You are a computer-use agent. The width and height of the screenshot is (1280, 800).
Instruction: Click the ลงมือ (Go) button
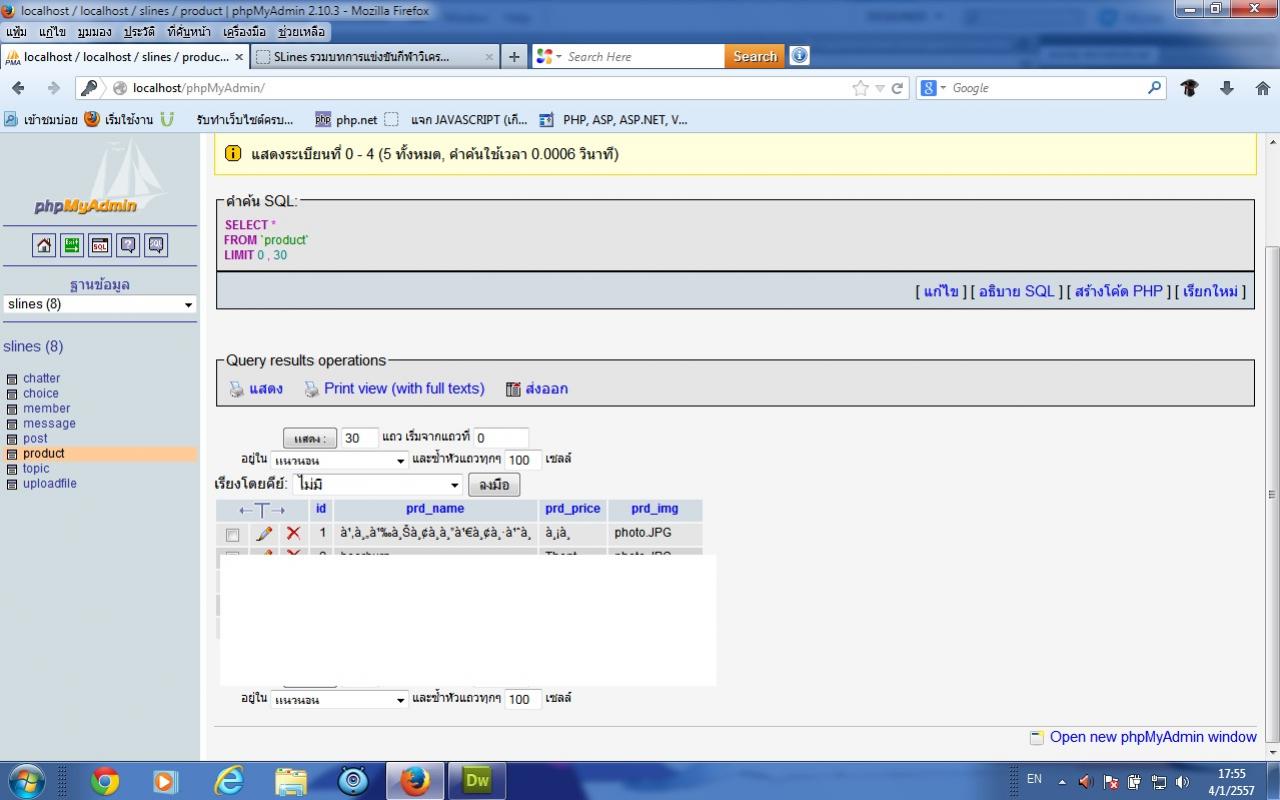pyautogui.click(x=494, y=485)
